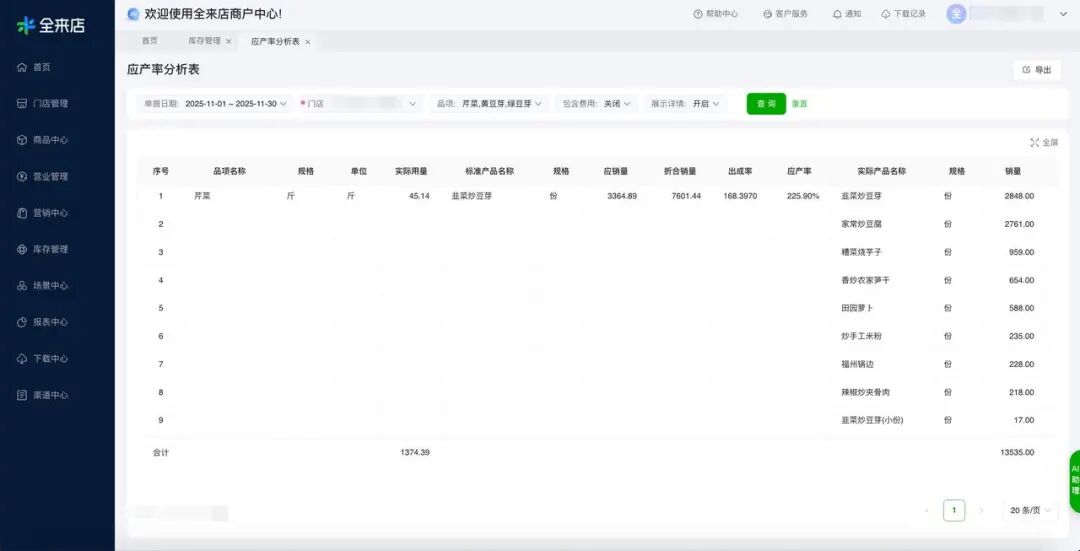The height and width of the screenshot is (551, 1080).
Task: Click the 折合销量 column header
Action: pyautogui.click(x=680, y=171)
